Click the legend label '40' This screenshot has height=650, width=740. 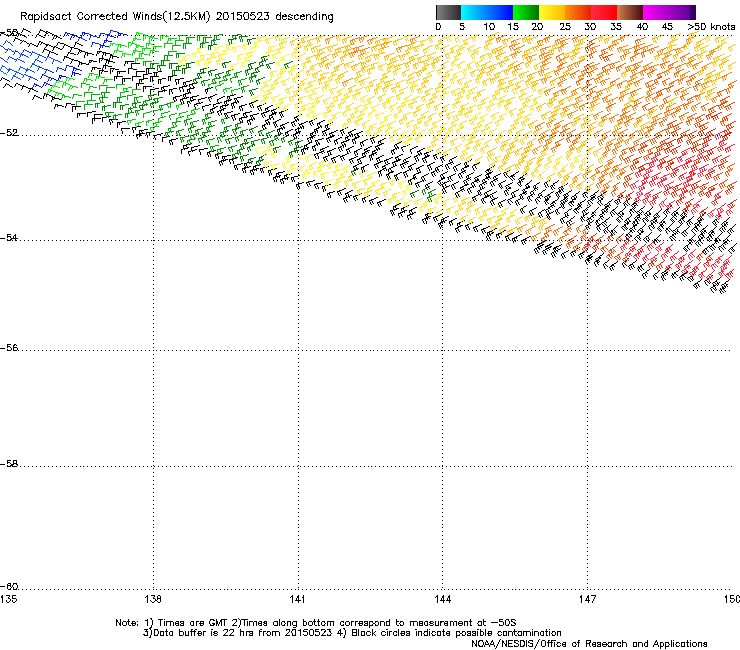coord(642,27)
